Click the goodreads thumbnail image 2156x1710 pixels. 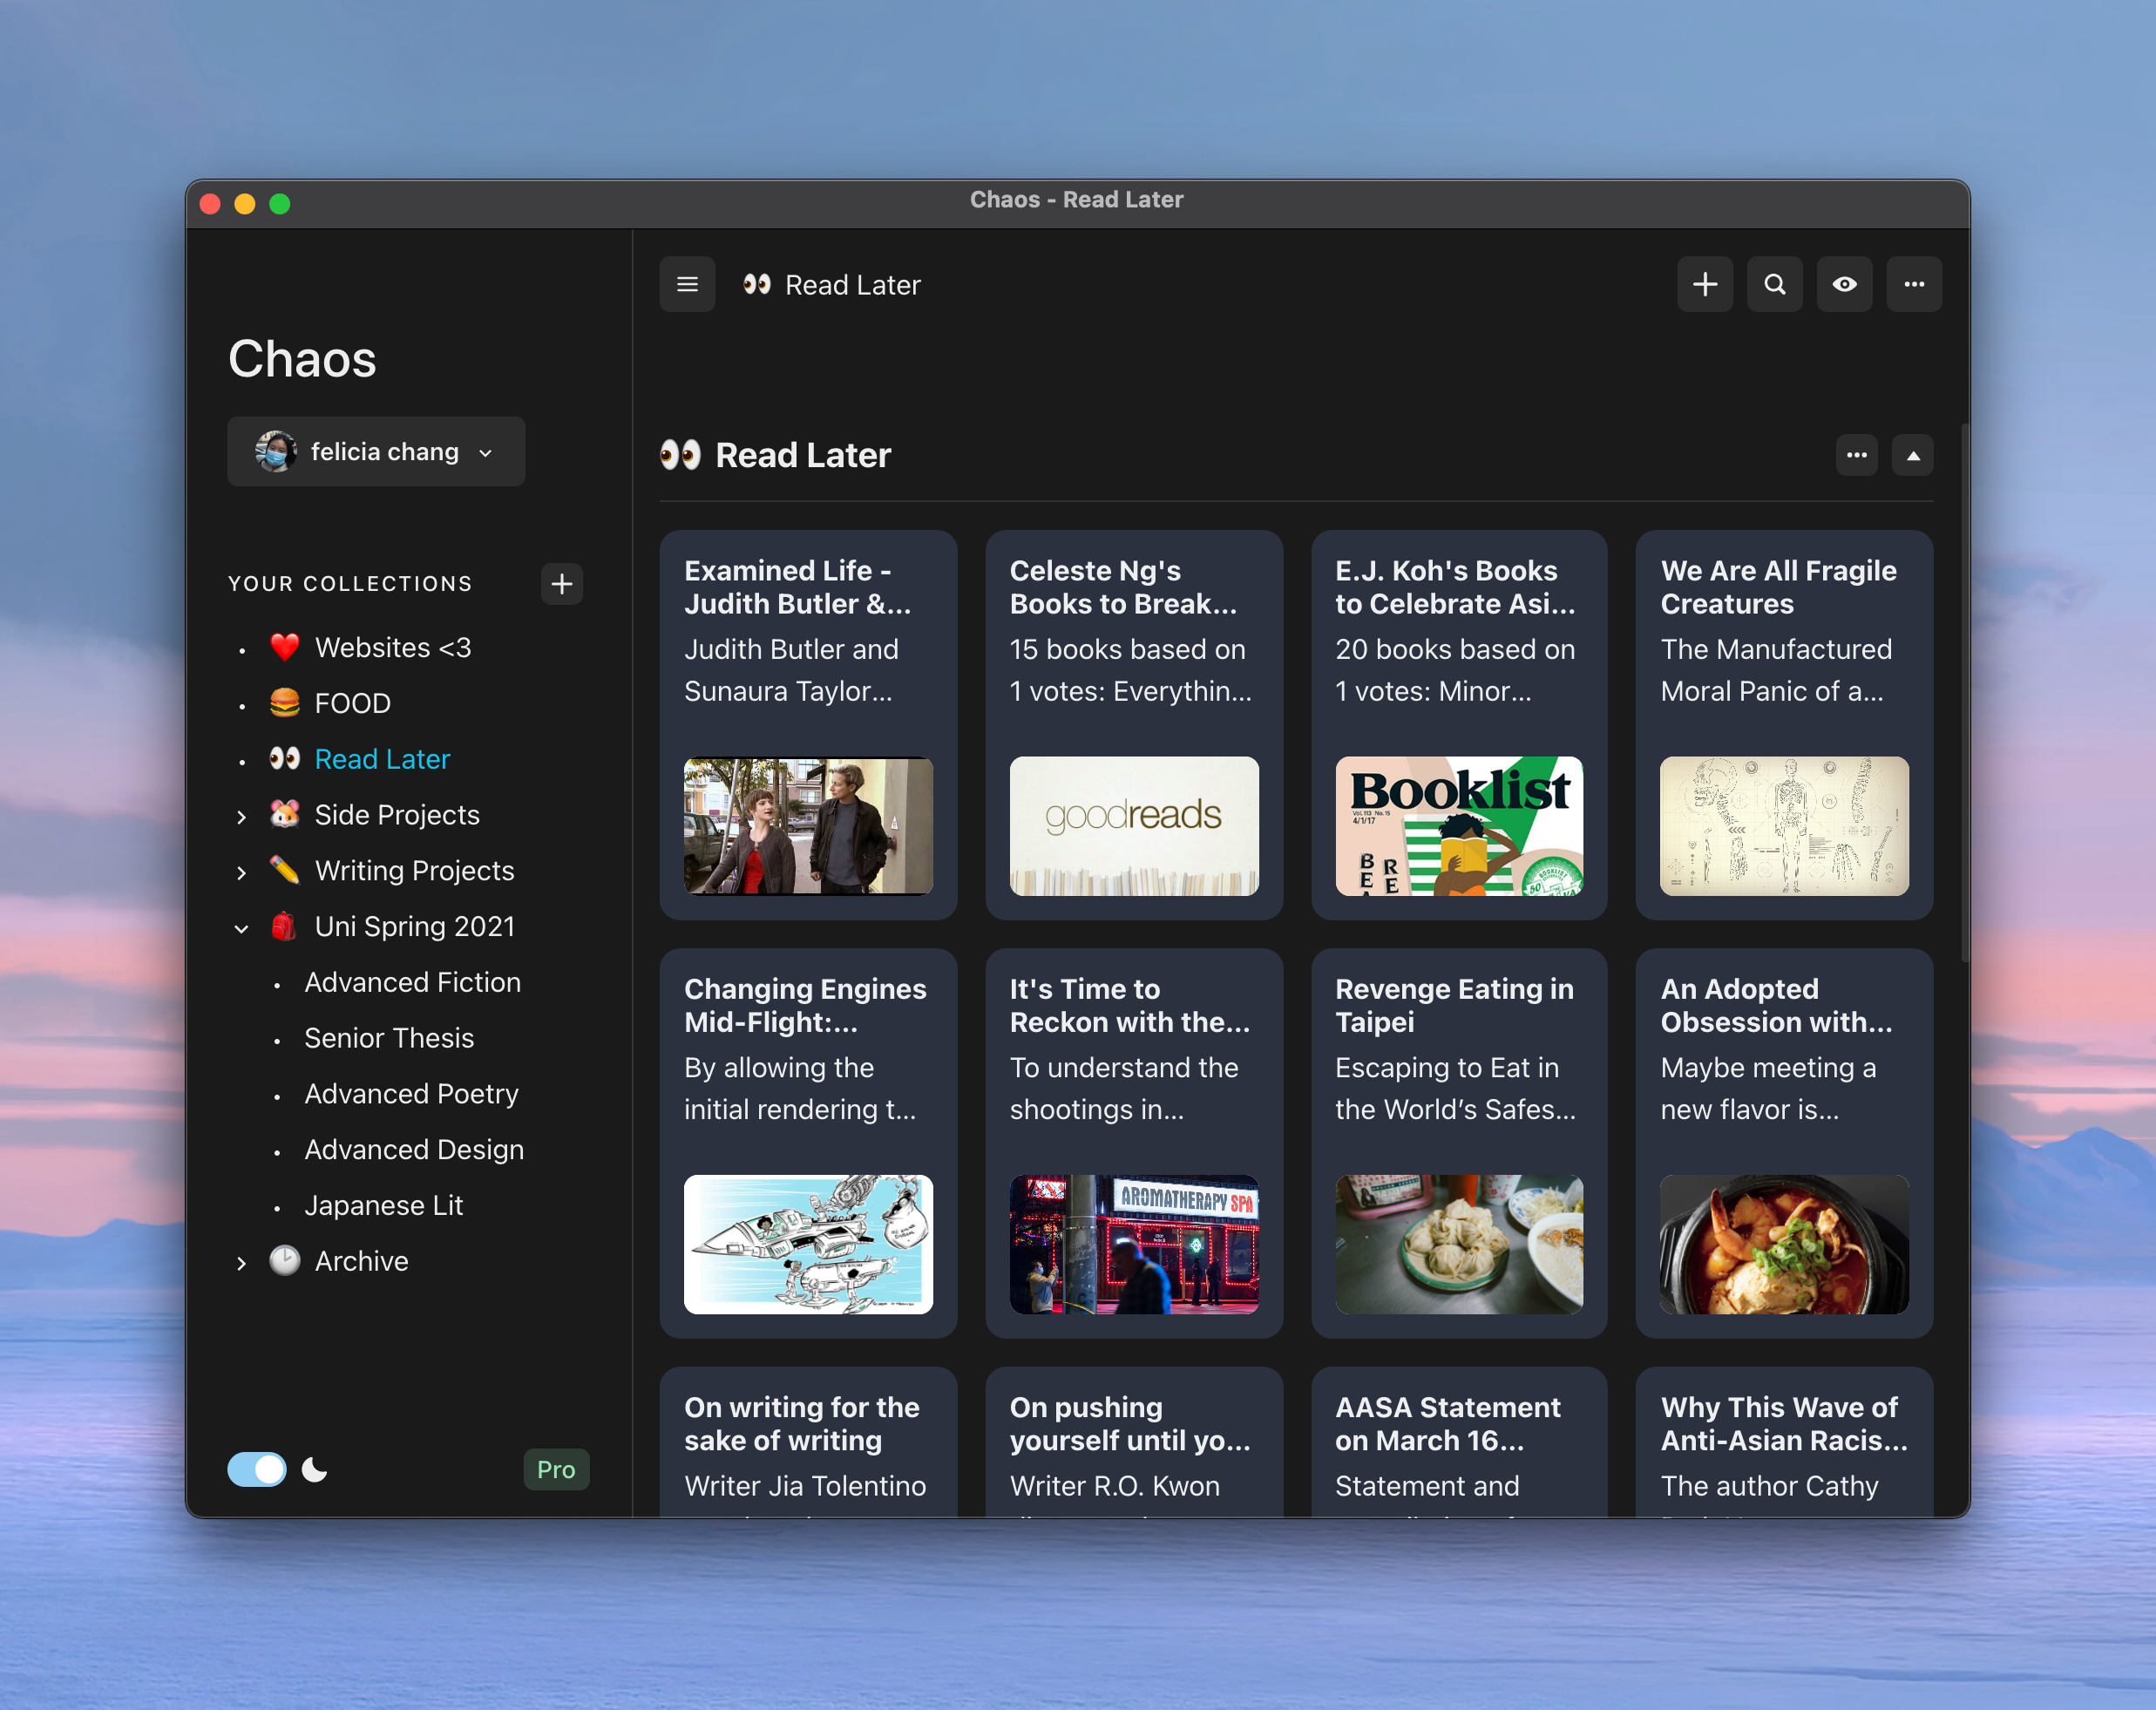[x=1133, y=825]
